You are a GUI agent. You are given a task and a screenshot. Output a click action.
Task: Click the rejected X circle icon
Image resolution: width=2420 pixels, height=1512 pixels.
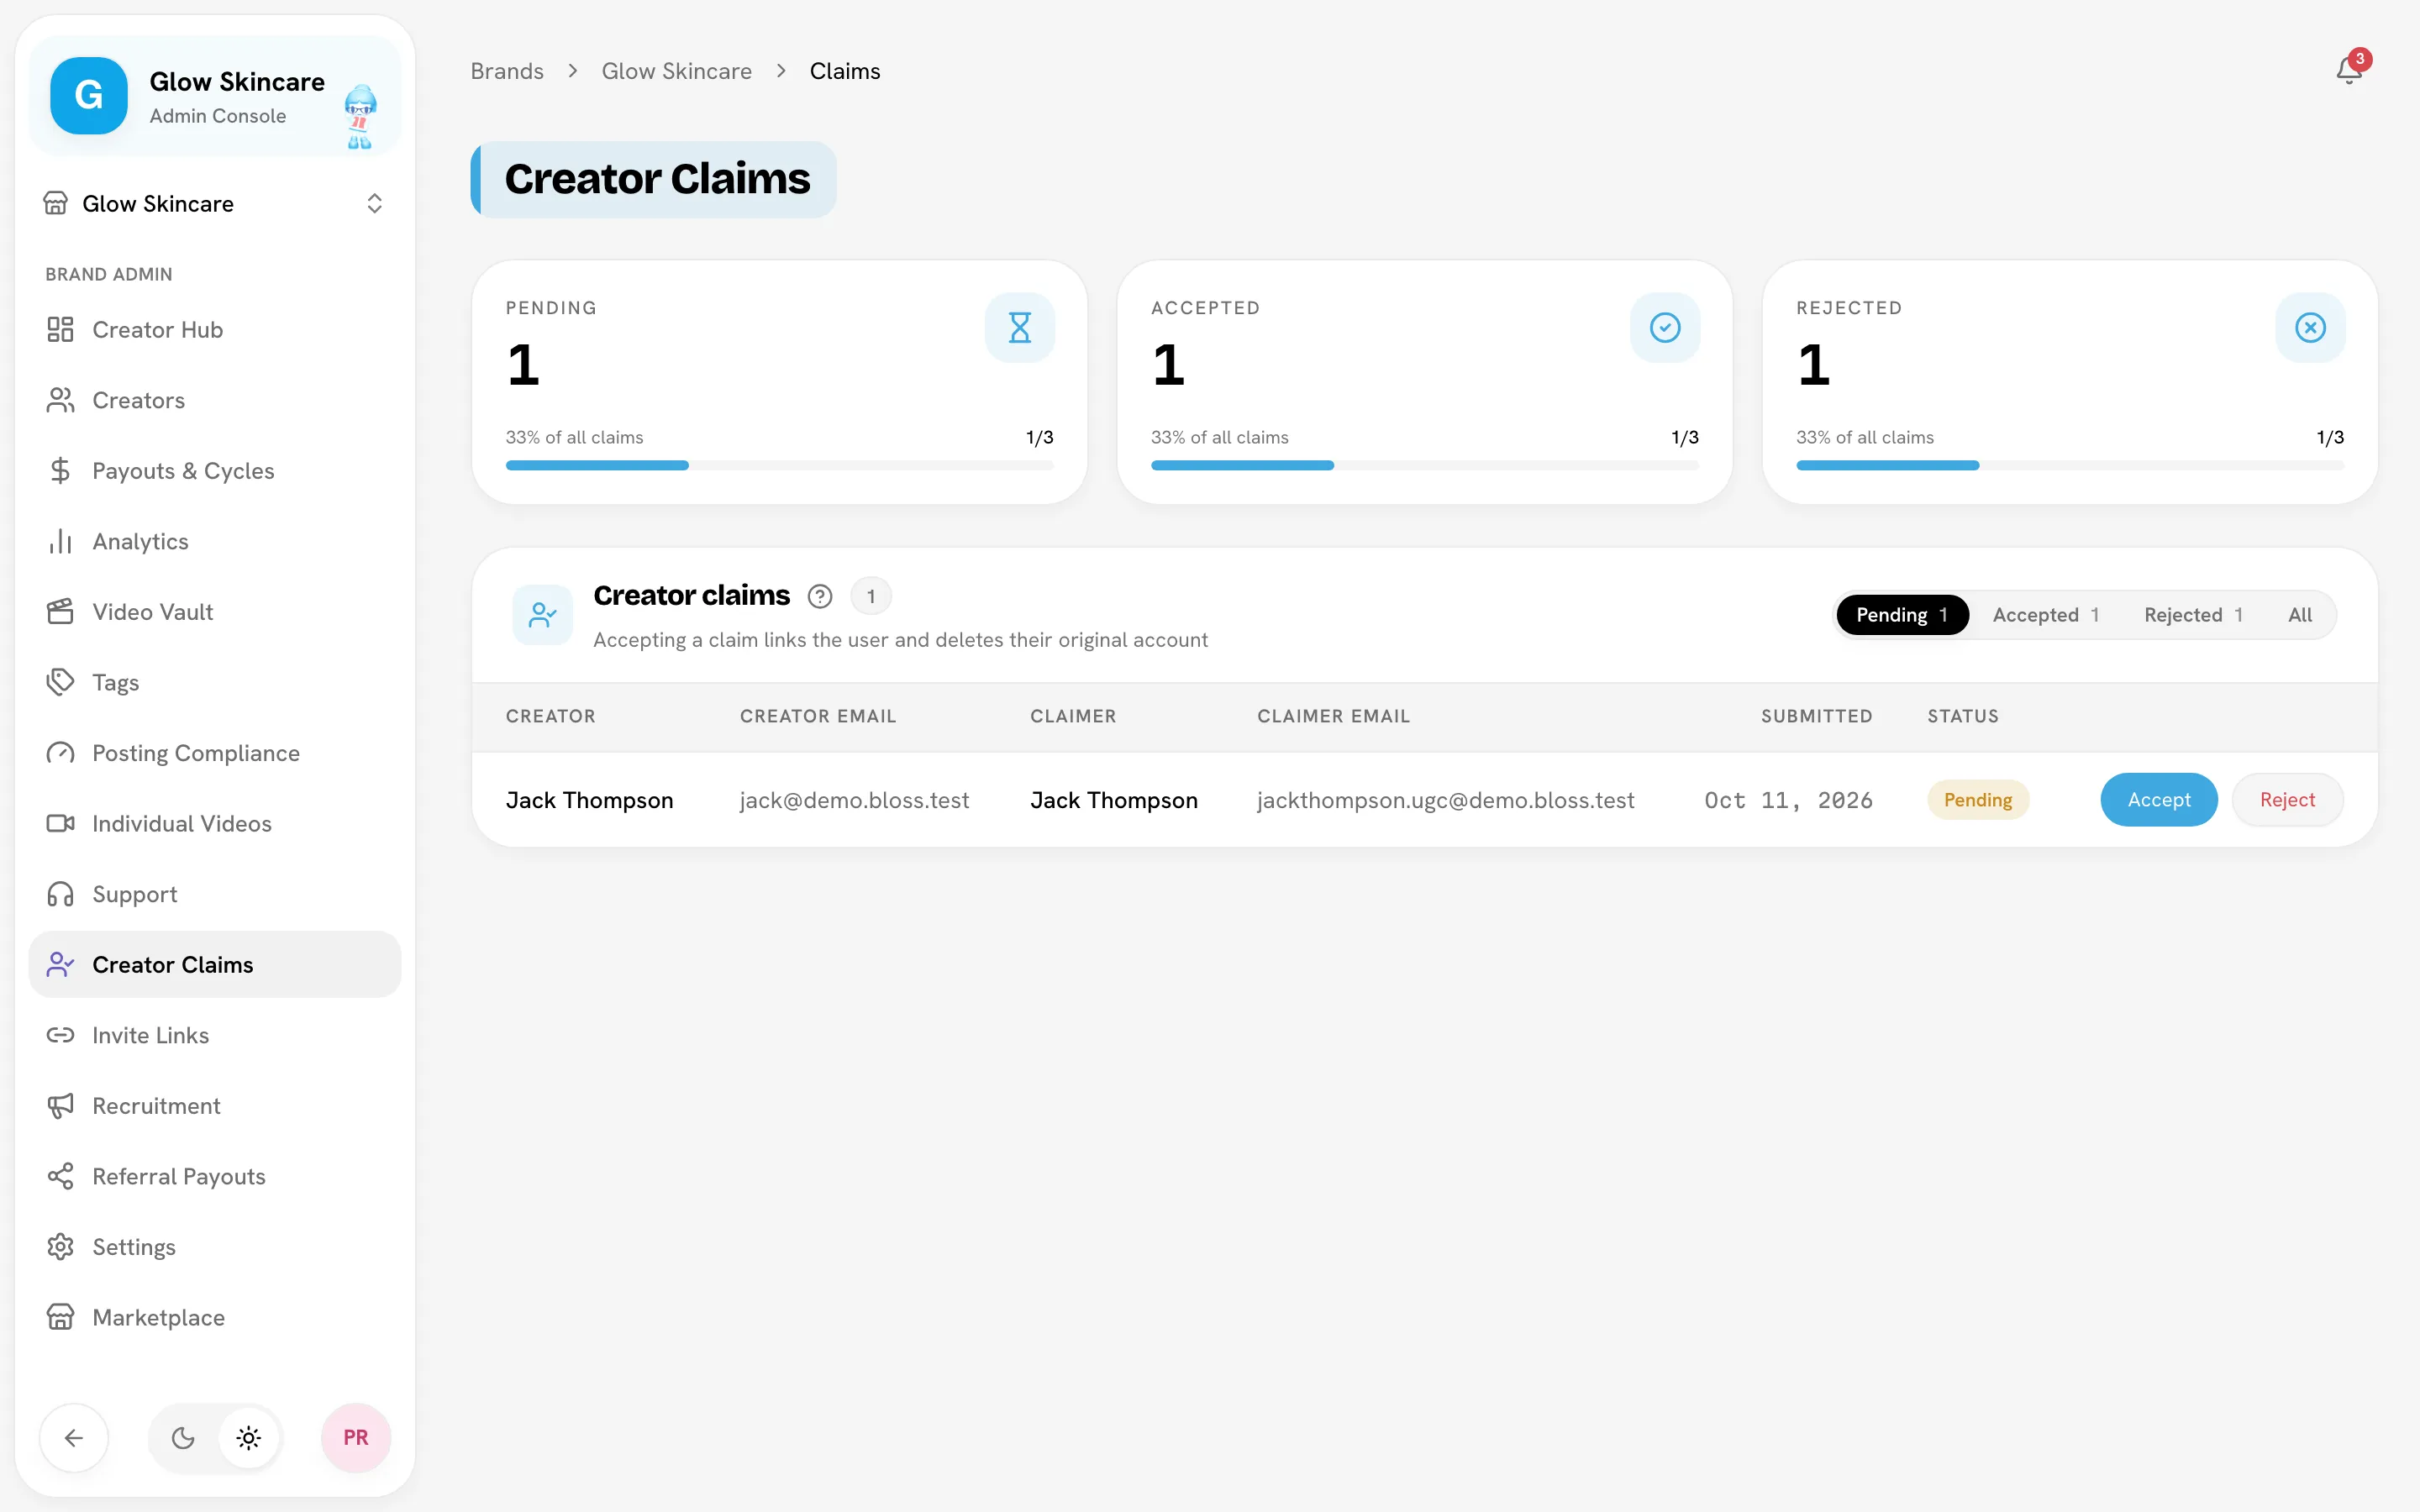click(x=2310, y=327)
